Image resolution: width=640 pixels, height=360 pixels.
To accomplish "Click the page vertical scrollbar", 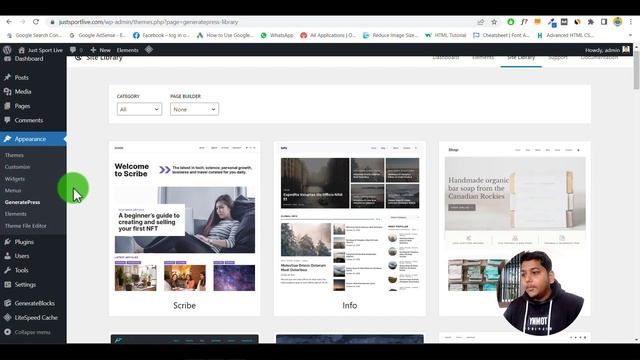I will (x=636, y=70).
